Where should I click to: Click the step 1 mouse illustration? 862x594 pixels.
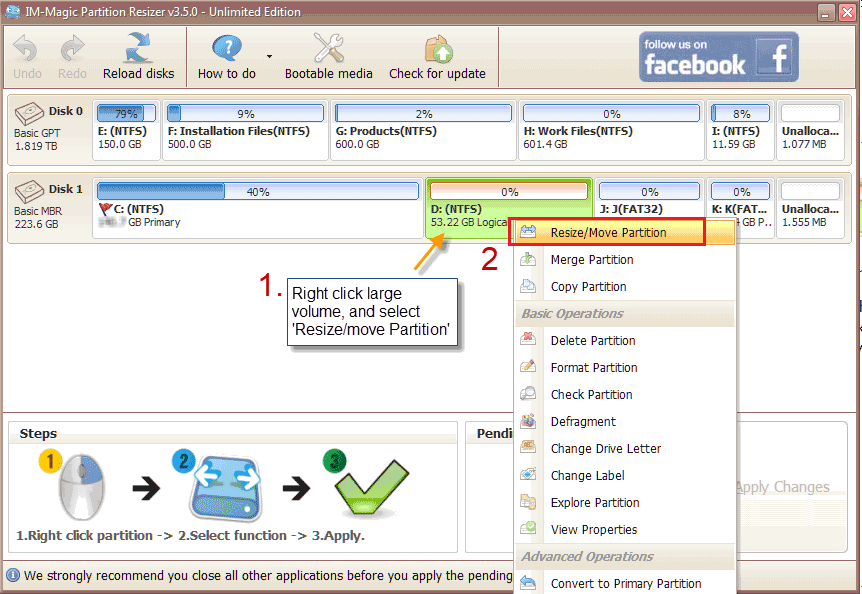81,486
